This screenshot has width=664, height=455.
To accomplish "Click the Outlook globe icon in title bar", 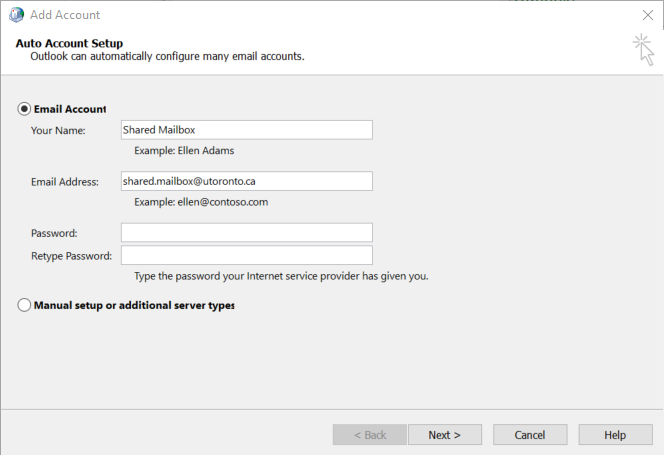I will pos(16,15).
